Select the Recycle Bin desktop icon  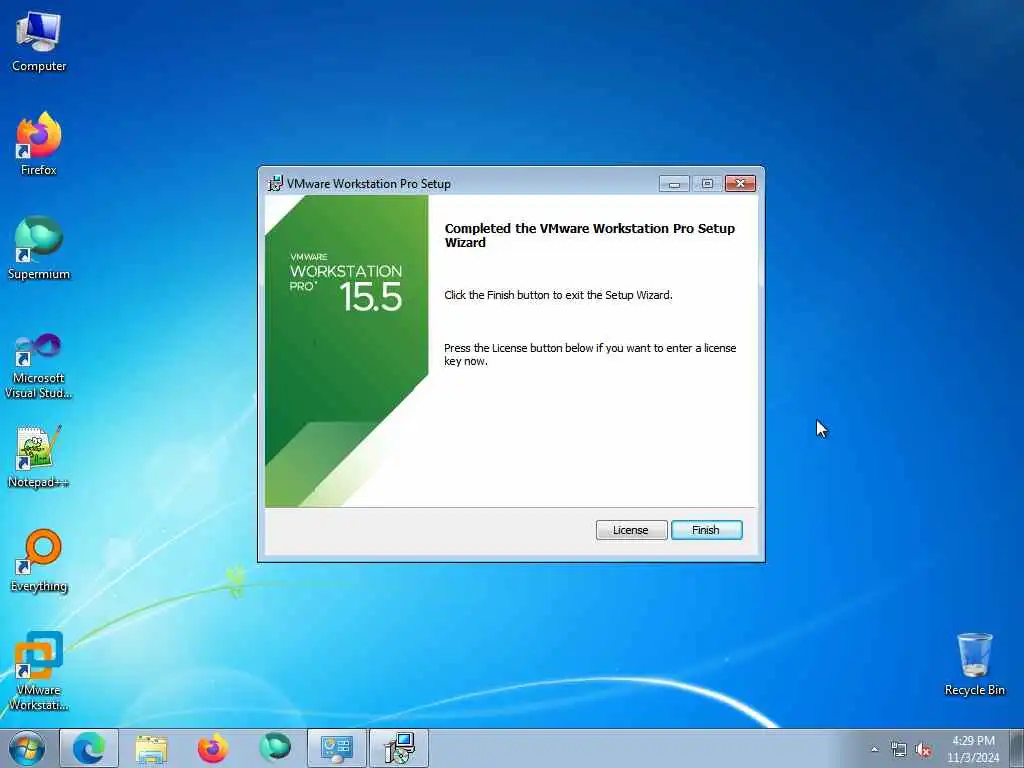click(x=974, y=664)
